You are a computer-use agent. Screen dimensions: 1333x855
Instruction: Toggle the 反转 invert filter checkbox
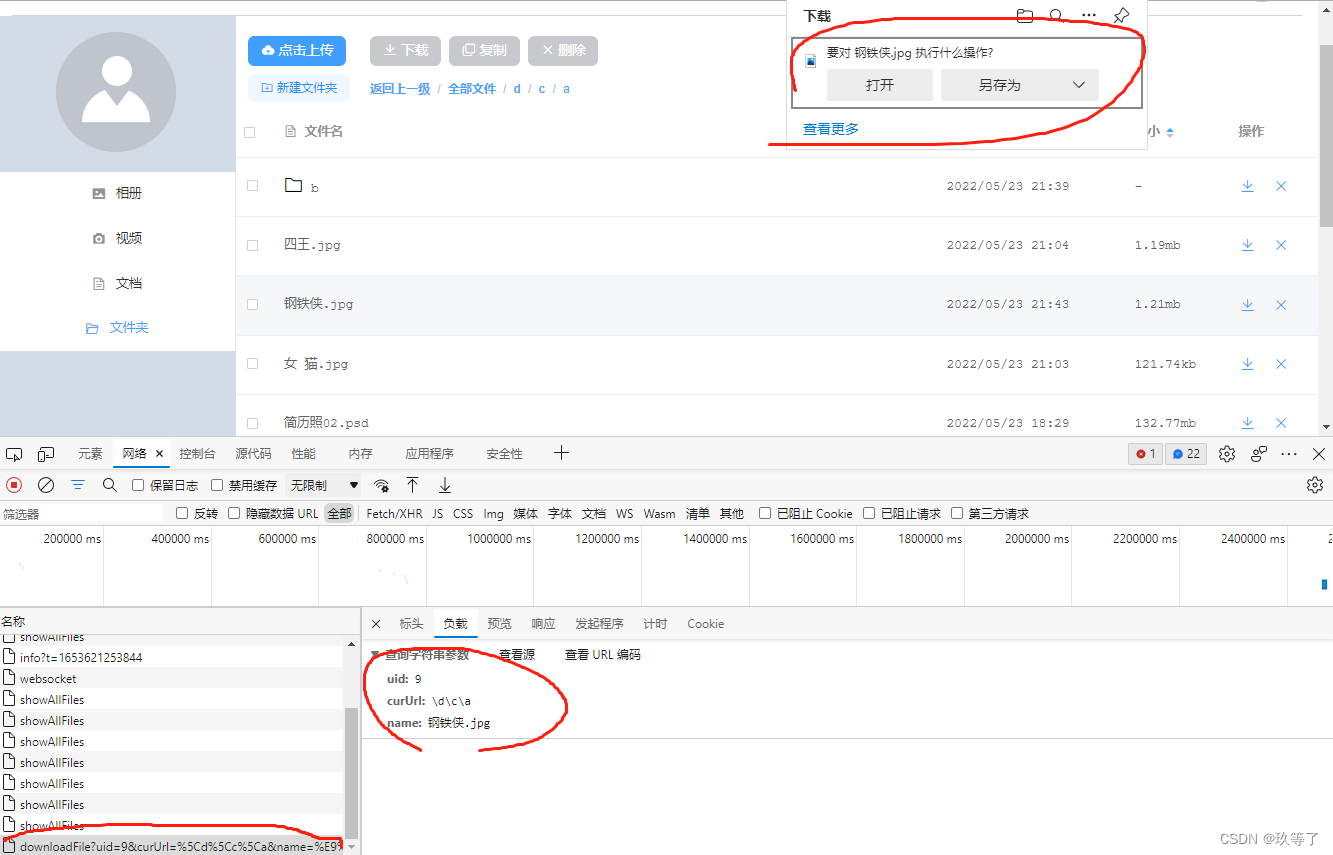182,513
